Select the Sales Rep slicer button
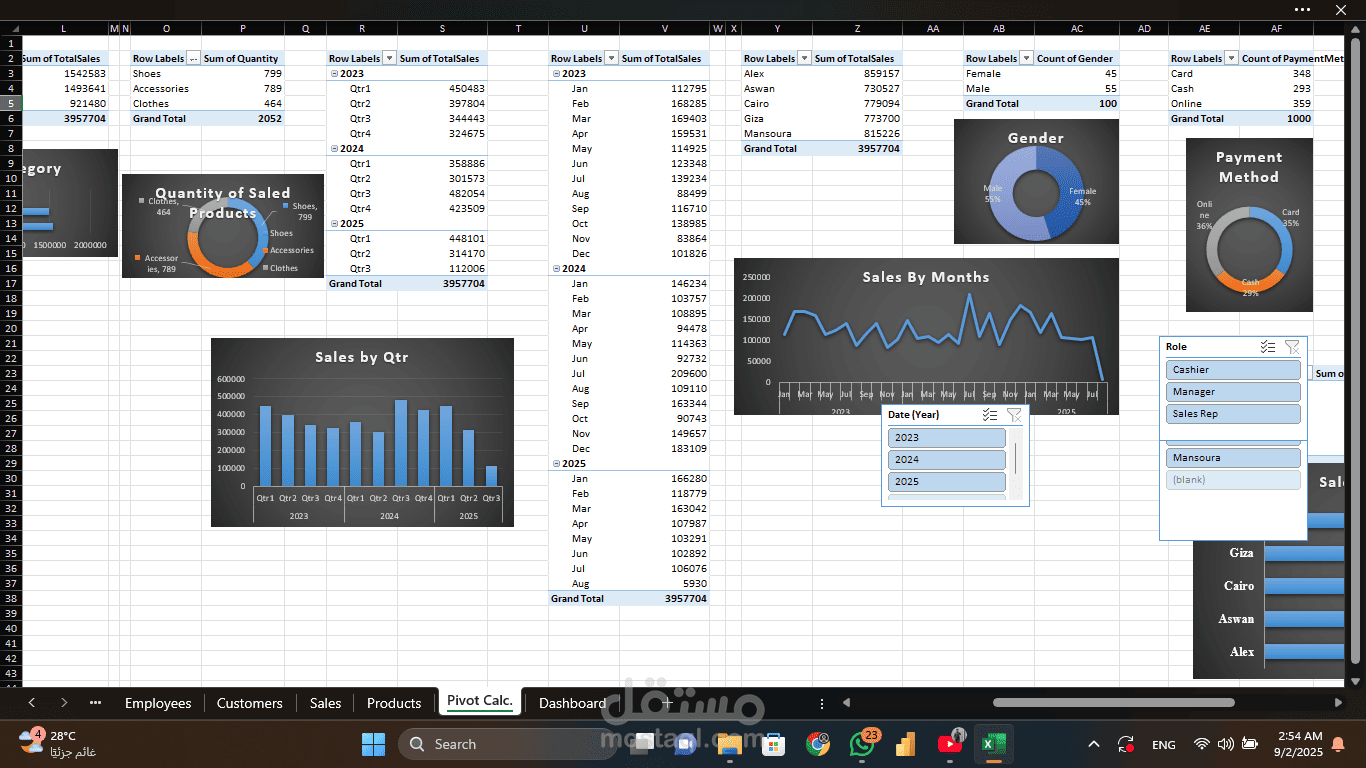Screen dimensions: 1366x768 [x=1233, y=414]
